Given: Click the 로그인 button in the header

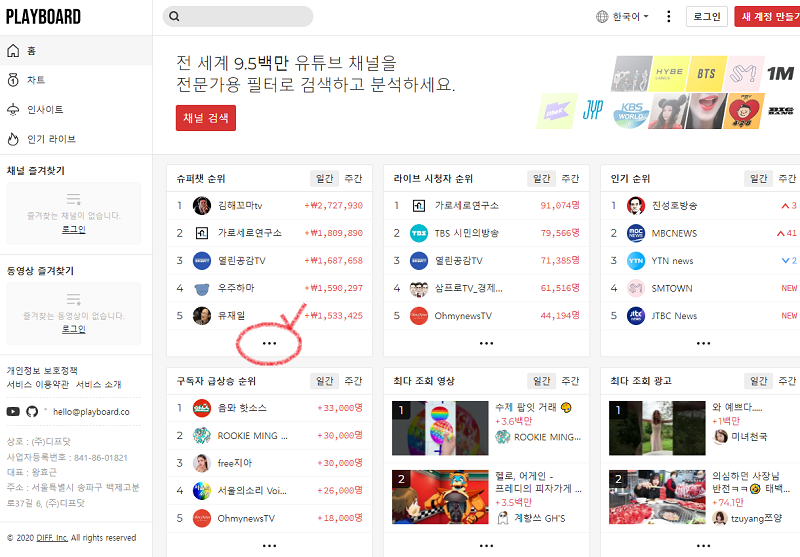Looking at the screenshot, I should coord(707,17).
